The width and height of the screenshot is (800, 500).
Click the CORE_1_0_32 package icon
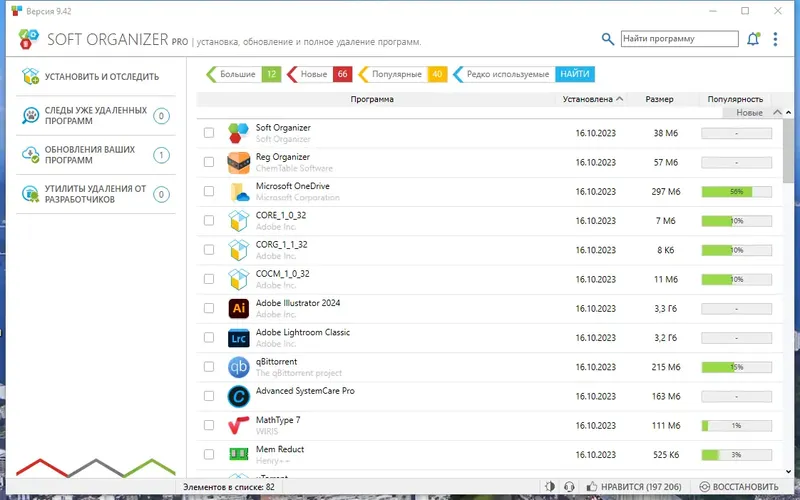point(238,221)
